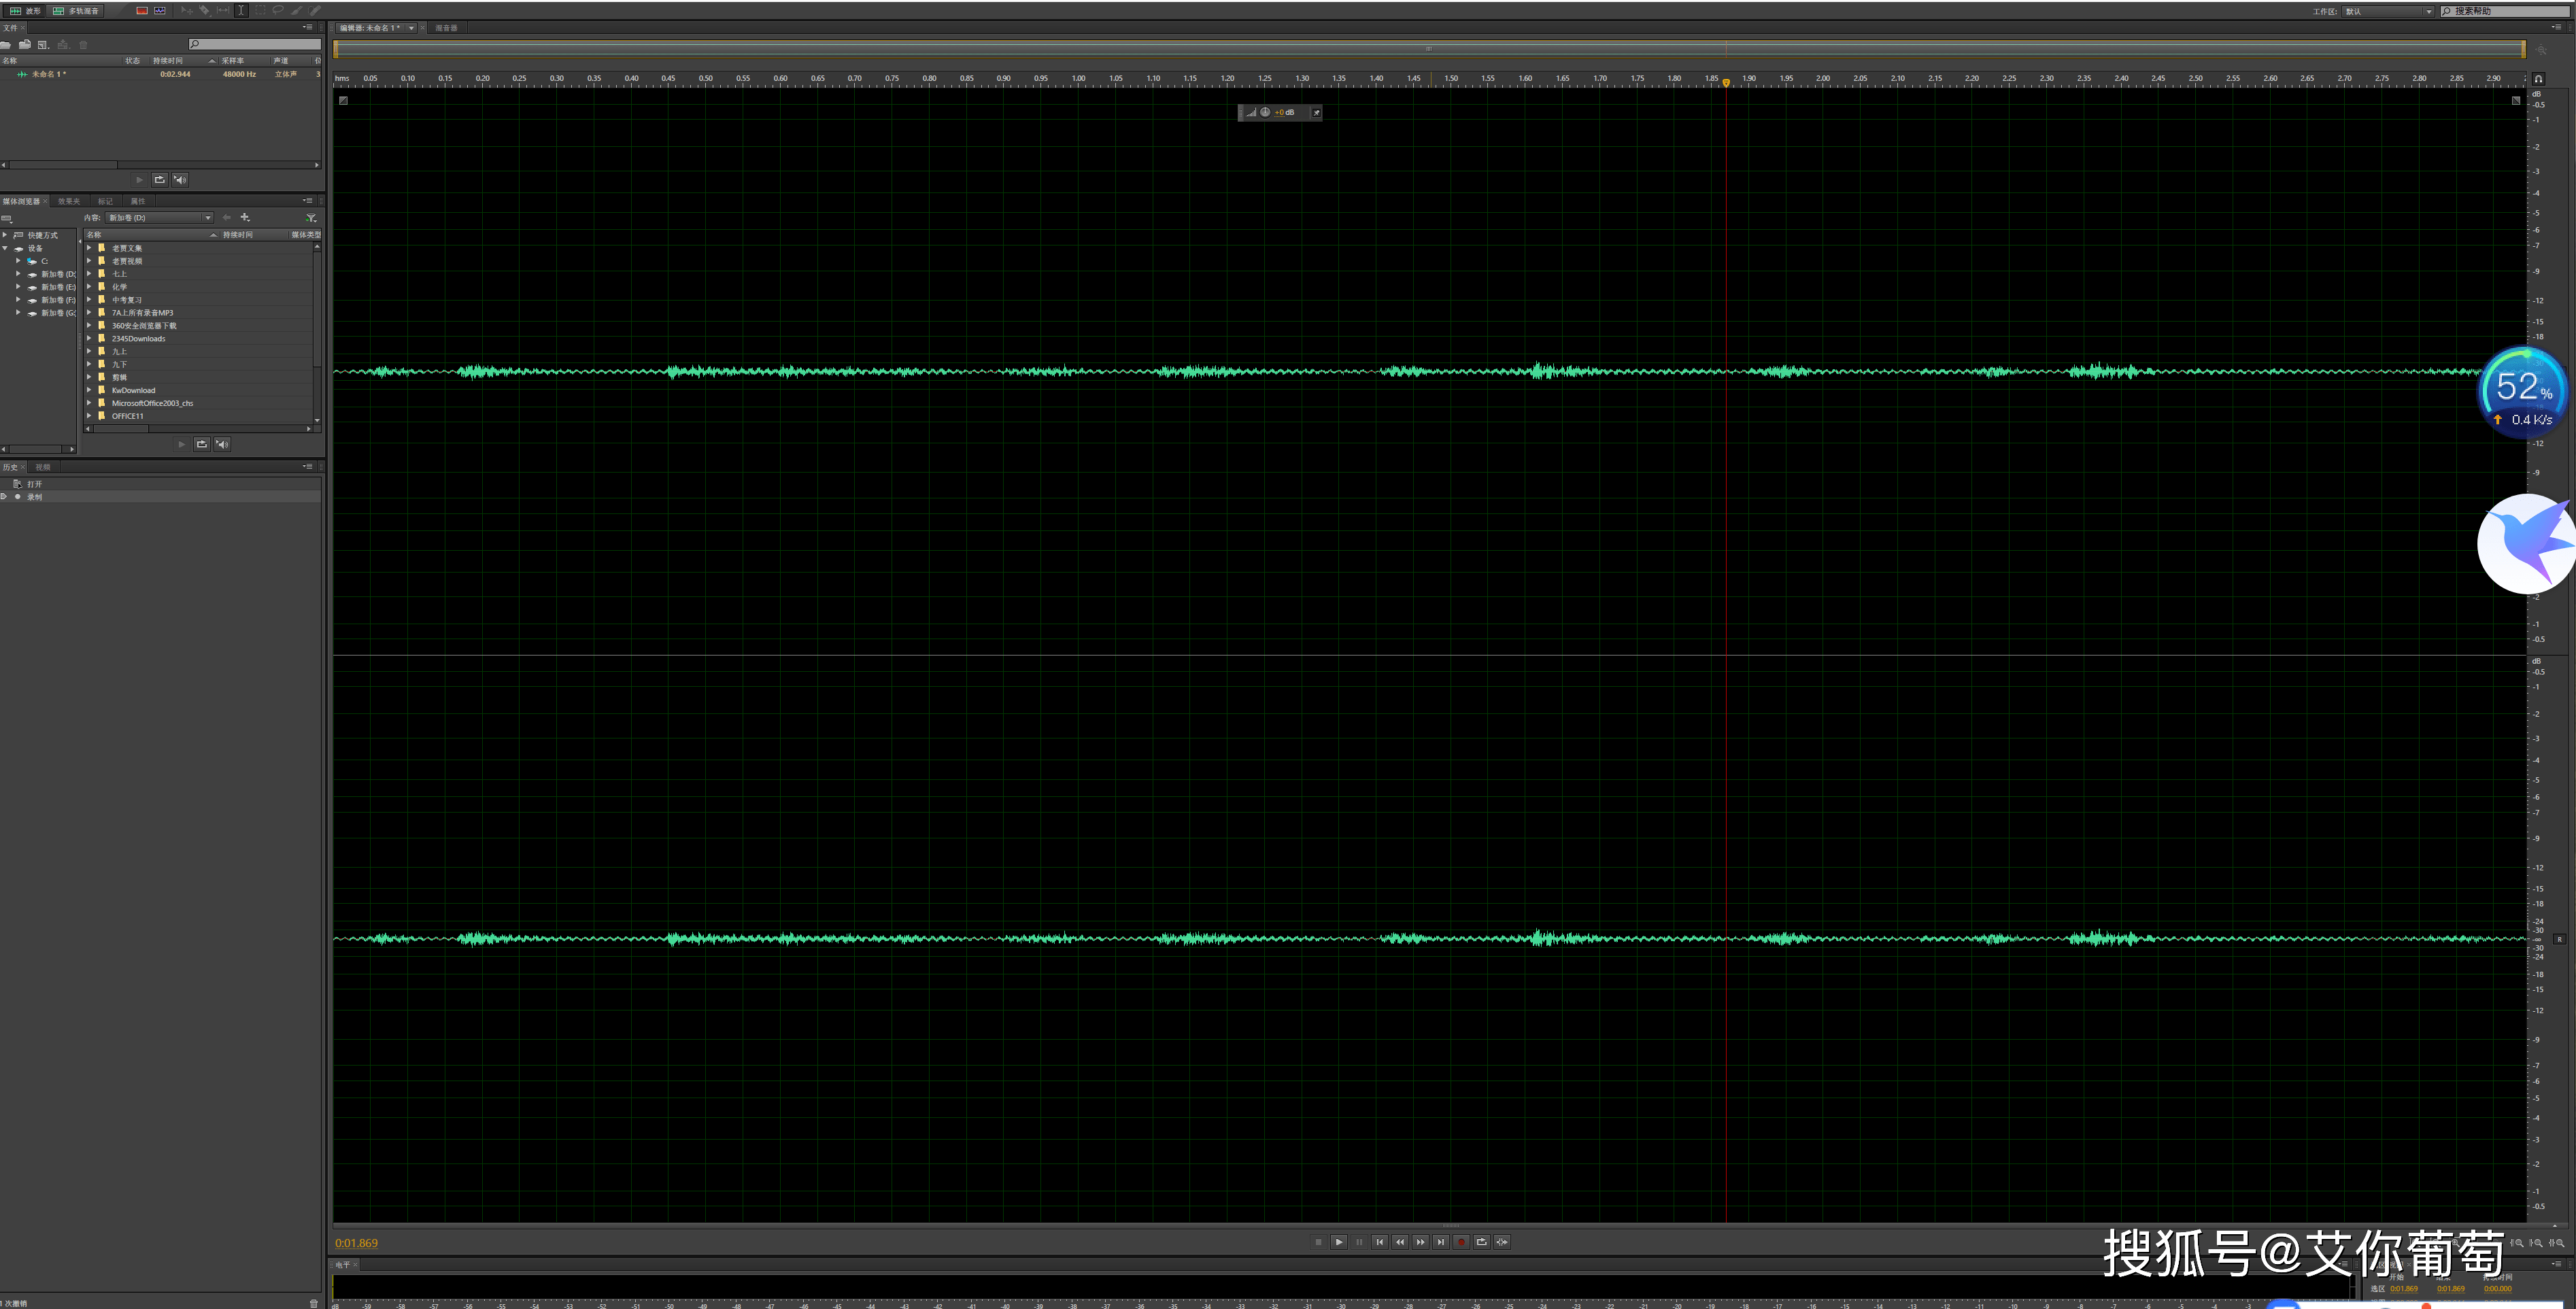Move playhead to next marker
2576x1309 pixels.
pyautogui.click(x=1441, y=1242)
